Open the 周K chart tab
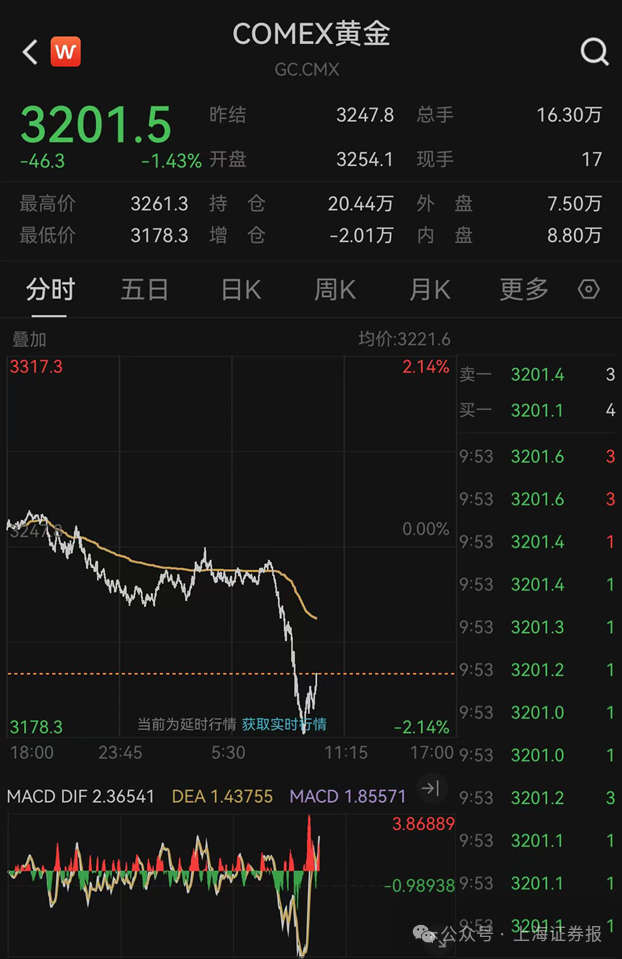 [x=335, y=290]
